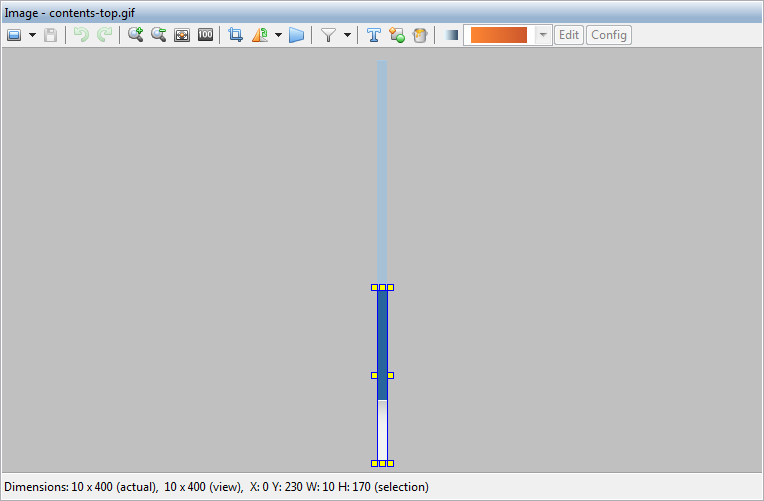Expand the Rotate/Flip dropdown arrow
764x501 pixels.
[x=278, y=35]
